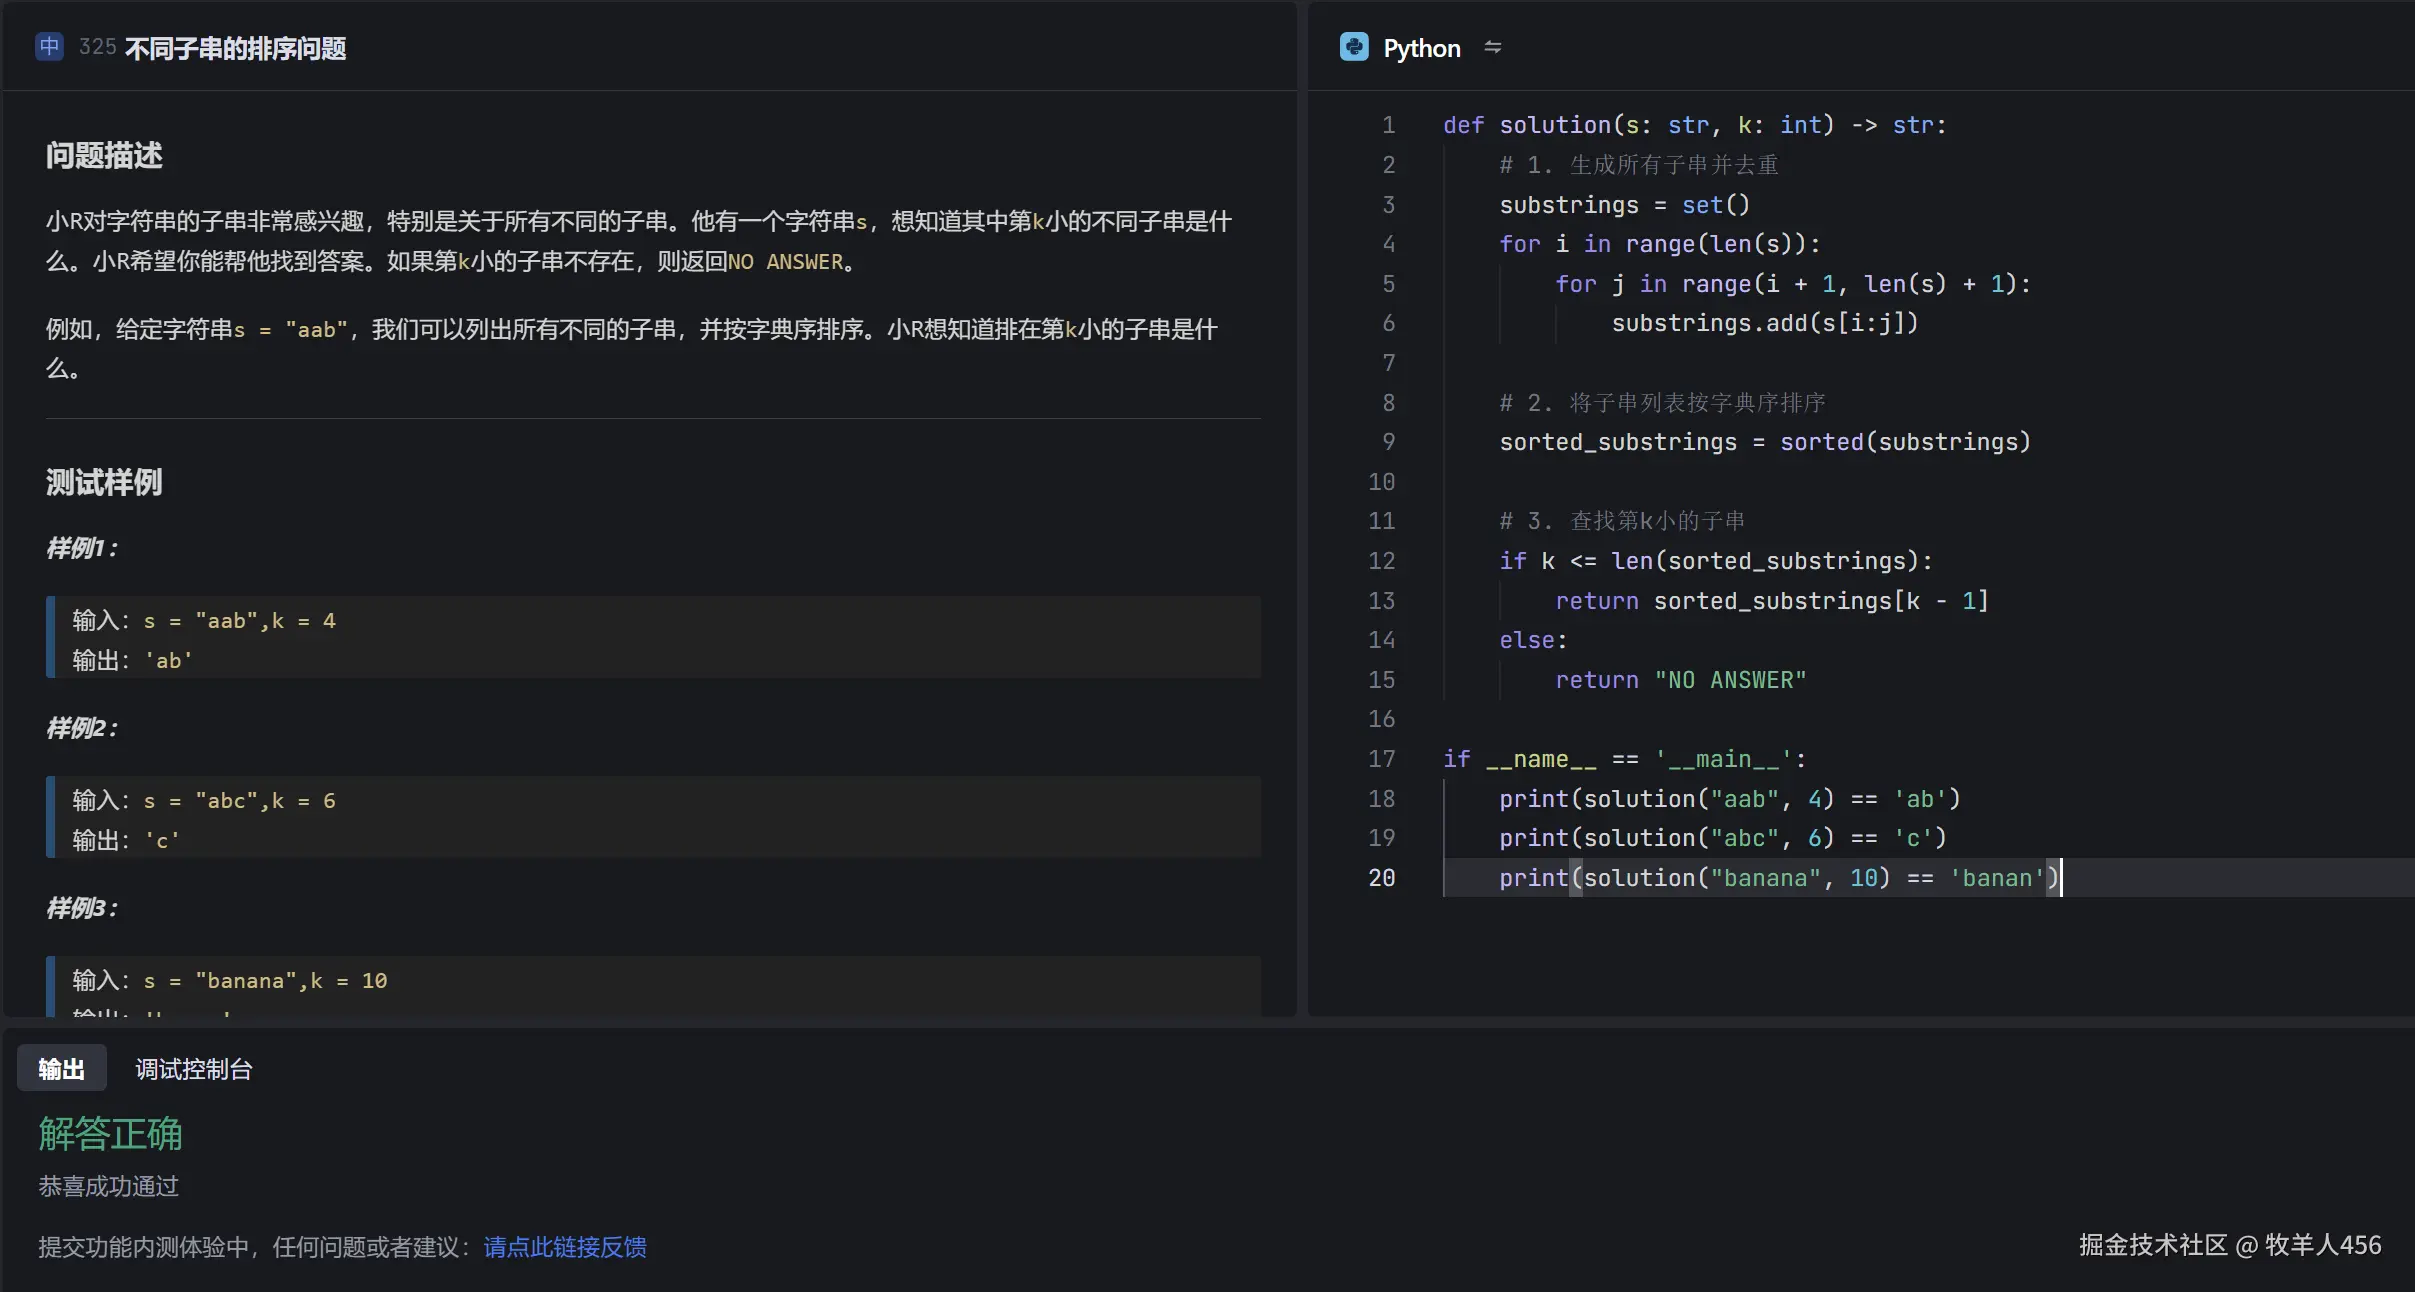Switch to the 调试控制台 tab
The height and width of the screenshot is (1292, 2415).
click(x=194, y=1069)
